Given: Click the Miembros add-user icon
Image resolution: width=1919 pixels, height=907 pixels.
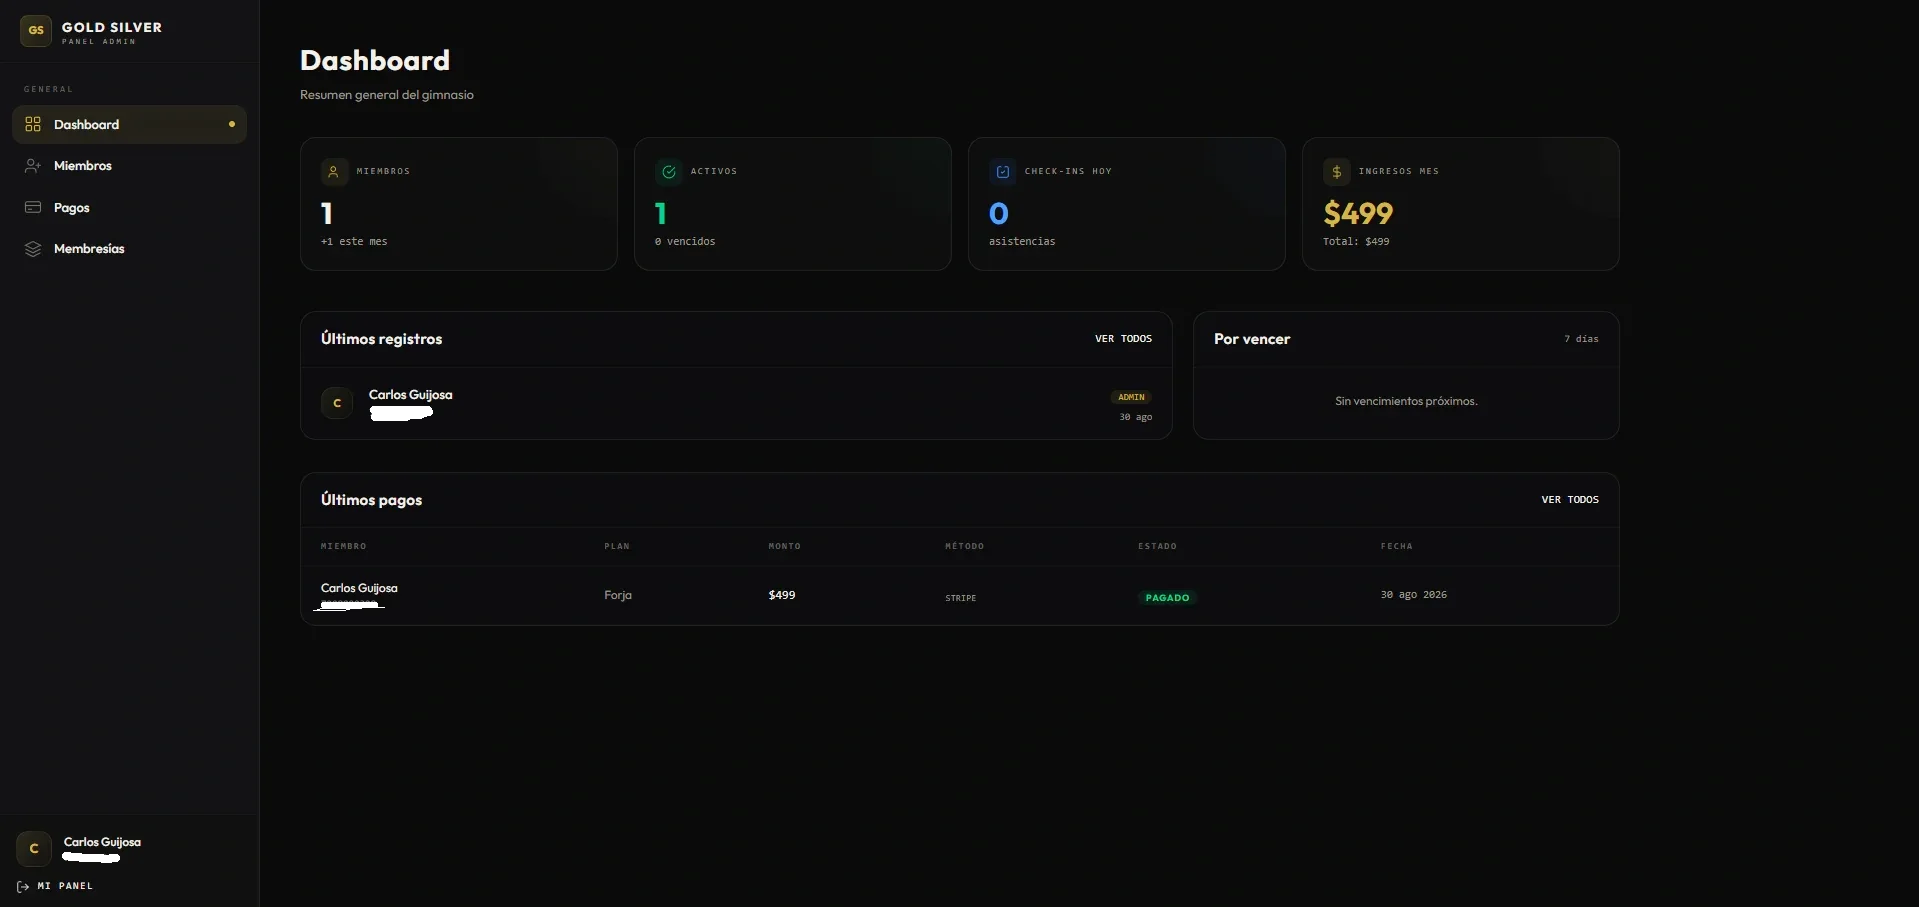Looking at the screenshot, I should point(33,166).
